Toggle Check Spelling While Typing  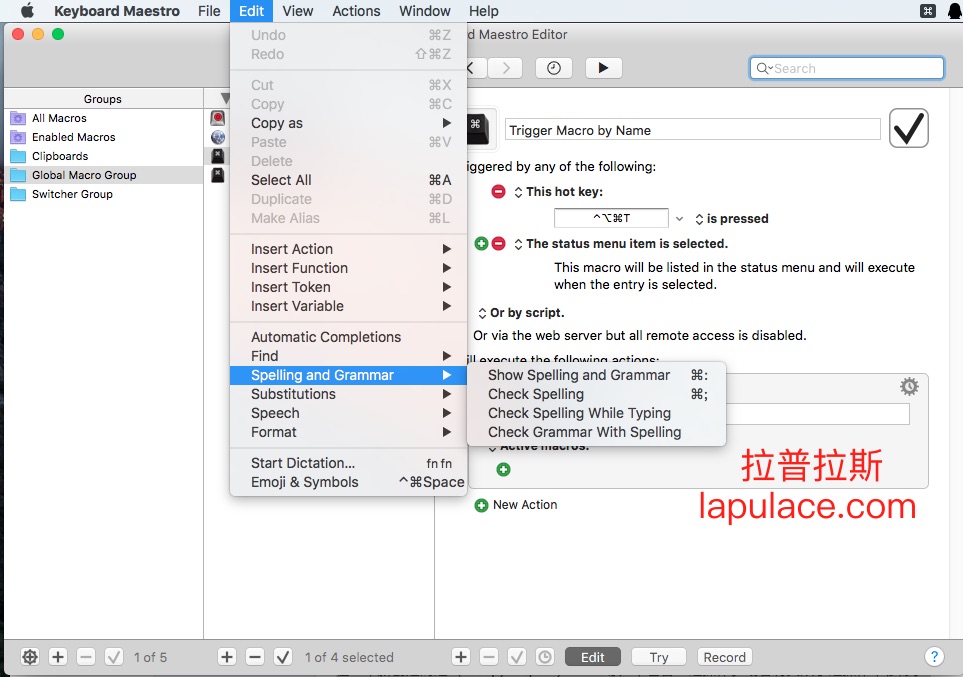coord(579,413)
